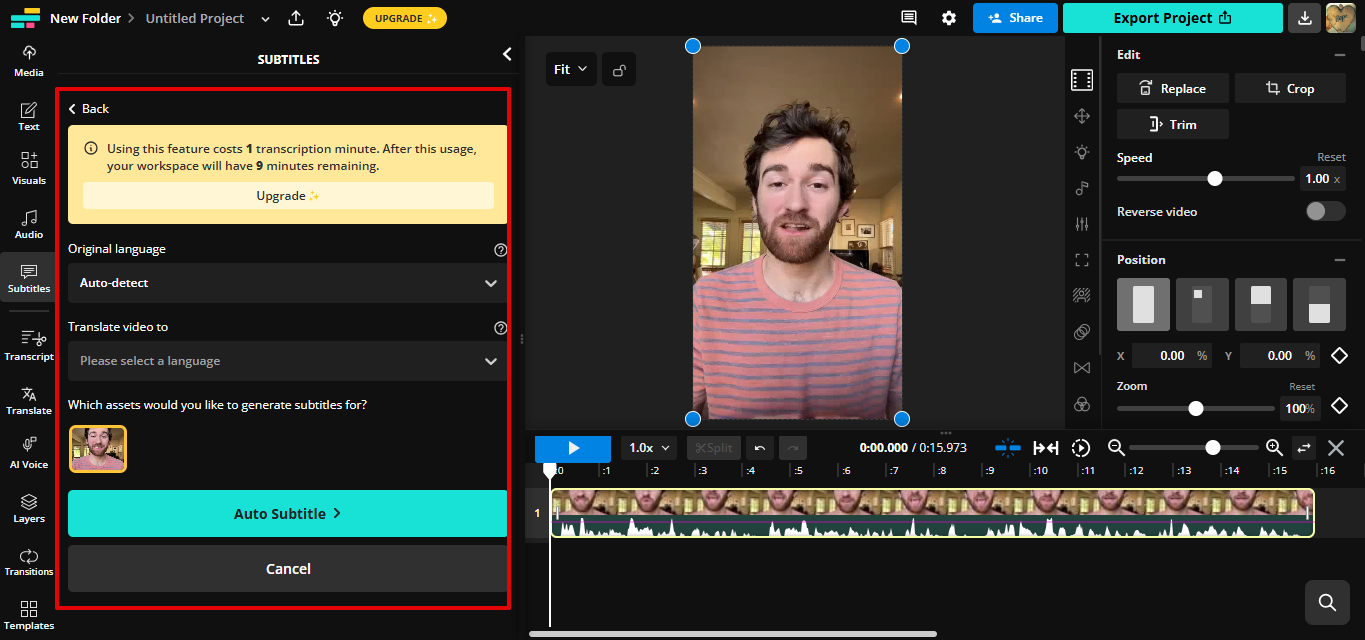This screenshot has width=1365, height=640.
Task: Open the Transitions panel
Action: 28,563
